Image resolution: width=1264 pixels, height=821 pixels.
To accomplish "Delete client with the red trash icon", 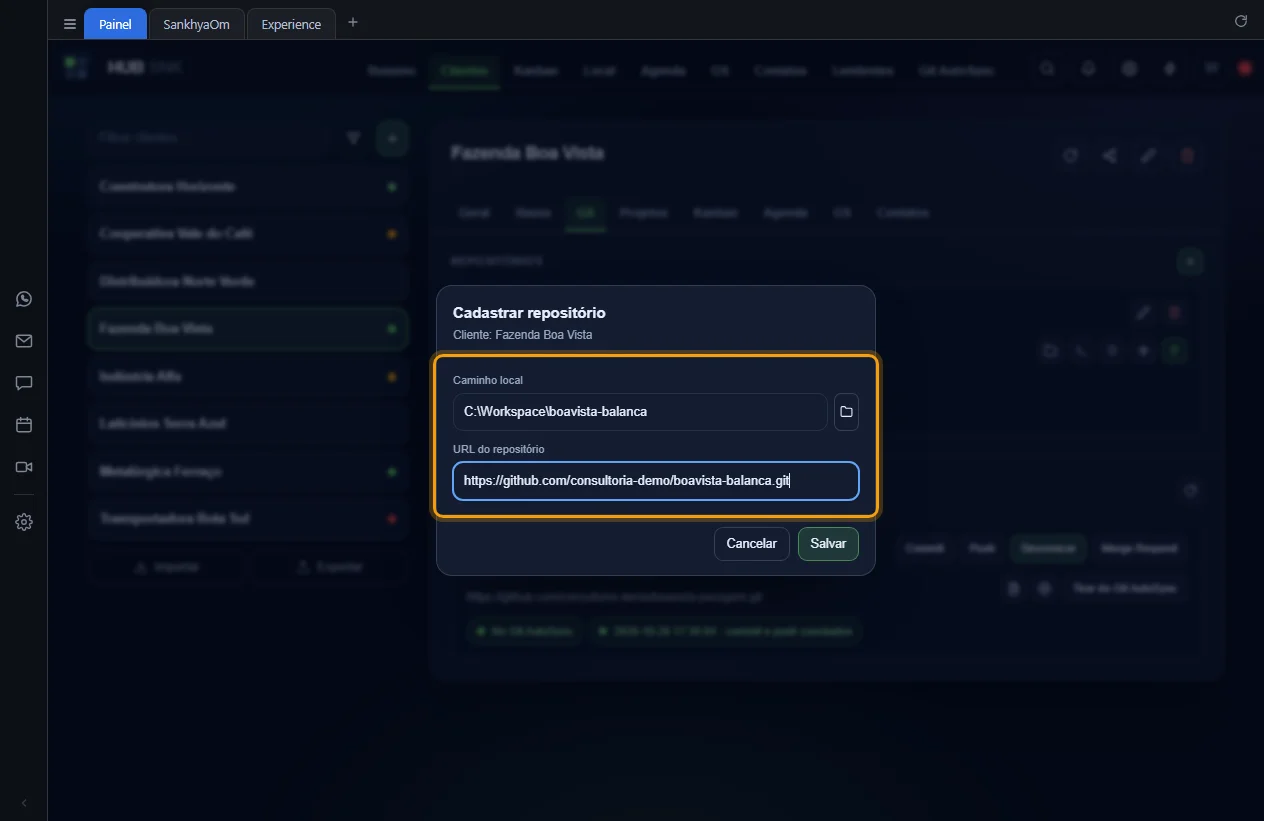I will pos(1188,156).
